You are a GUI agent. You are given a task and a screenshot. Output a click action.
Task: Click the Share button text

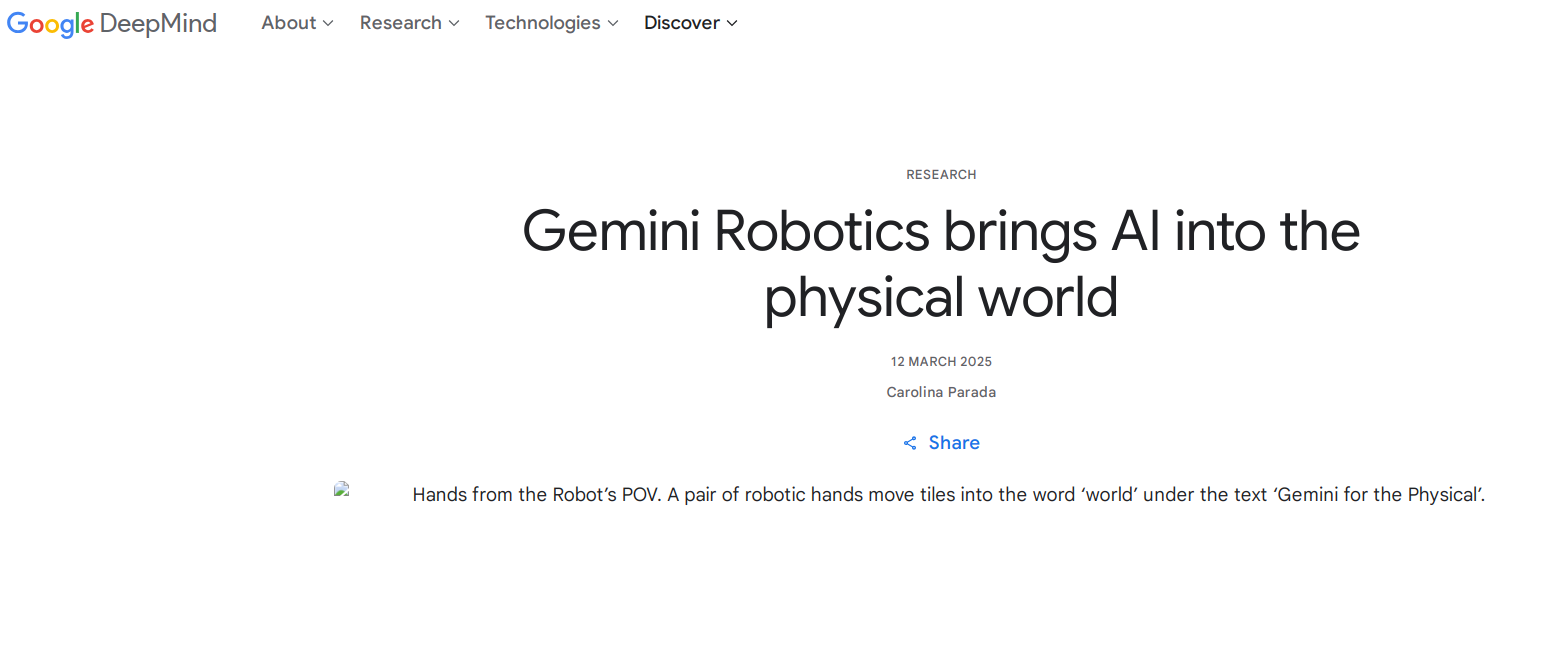coord(954,443)
